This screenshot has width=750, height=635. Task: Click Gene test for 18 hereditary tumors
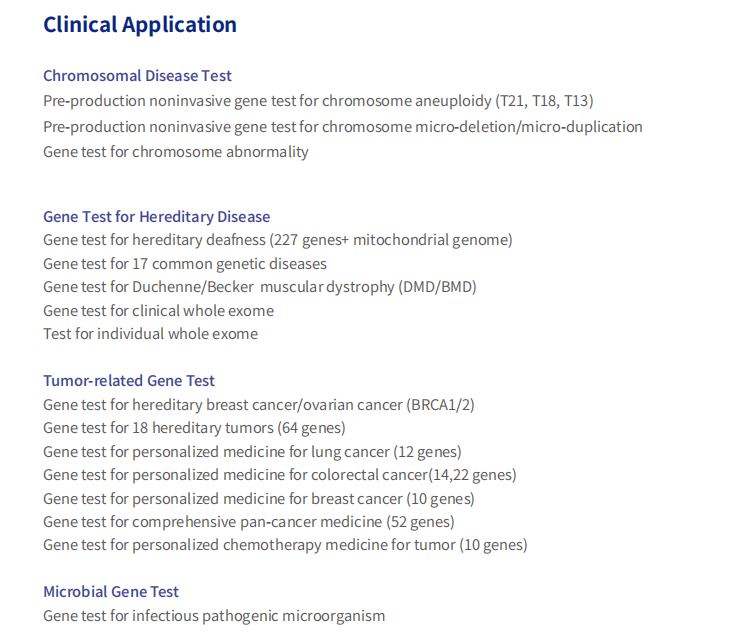point(194,428)
